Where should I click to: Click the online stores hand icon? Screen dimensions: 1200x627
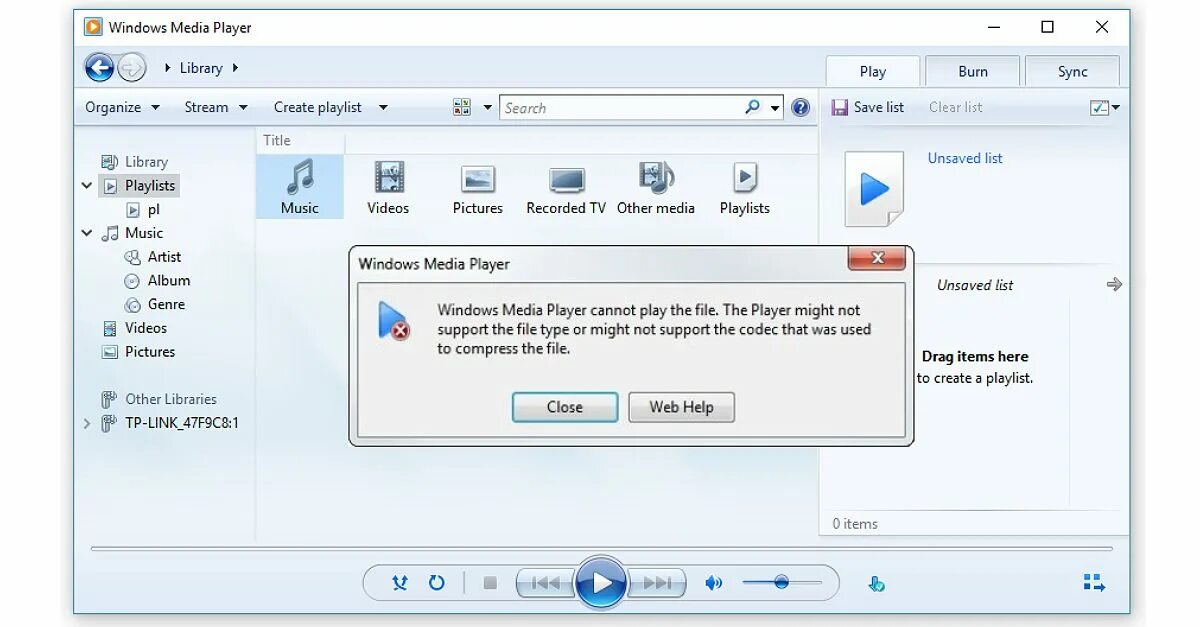tap(877, 583)
